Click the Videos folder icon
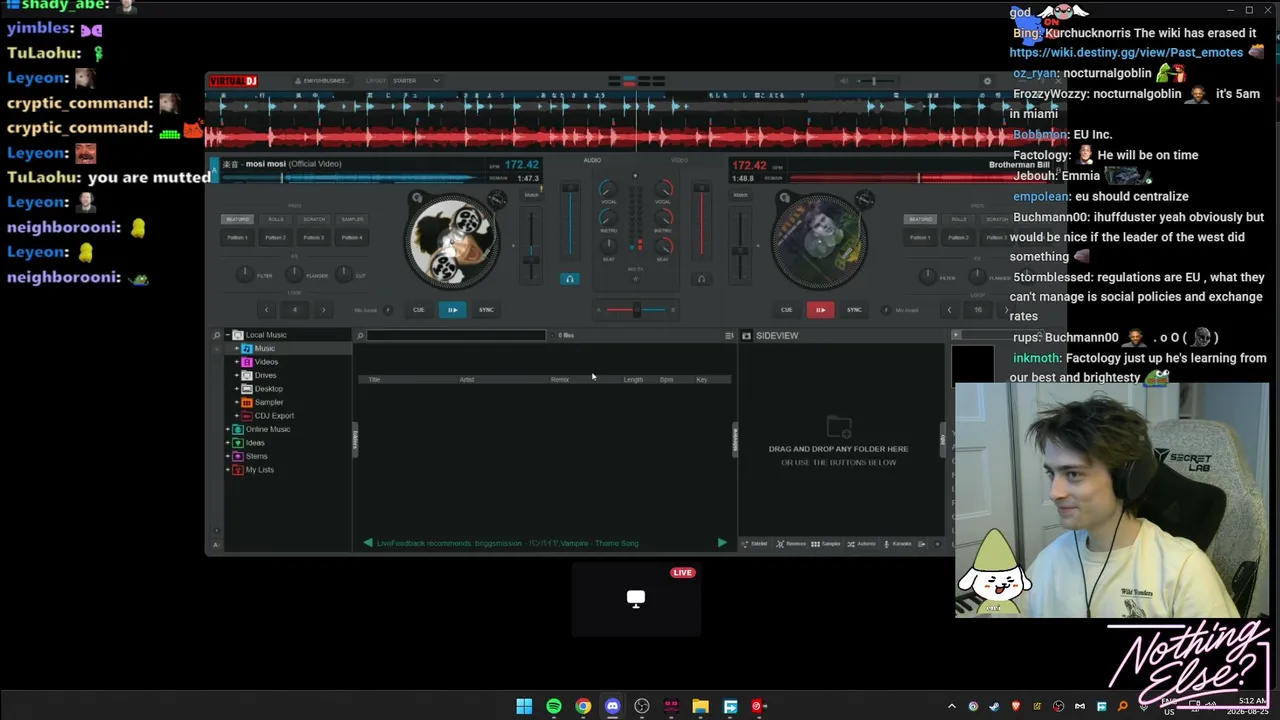 tap(247, 362)
